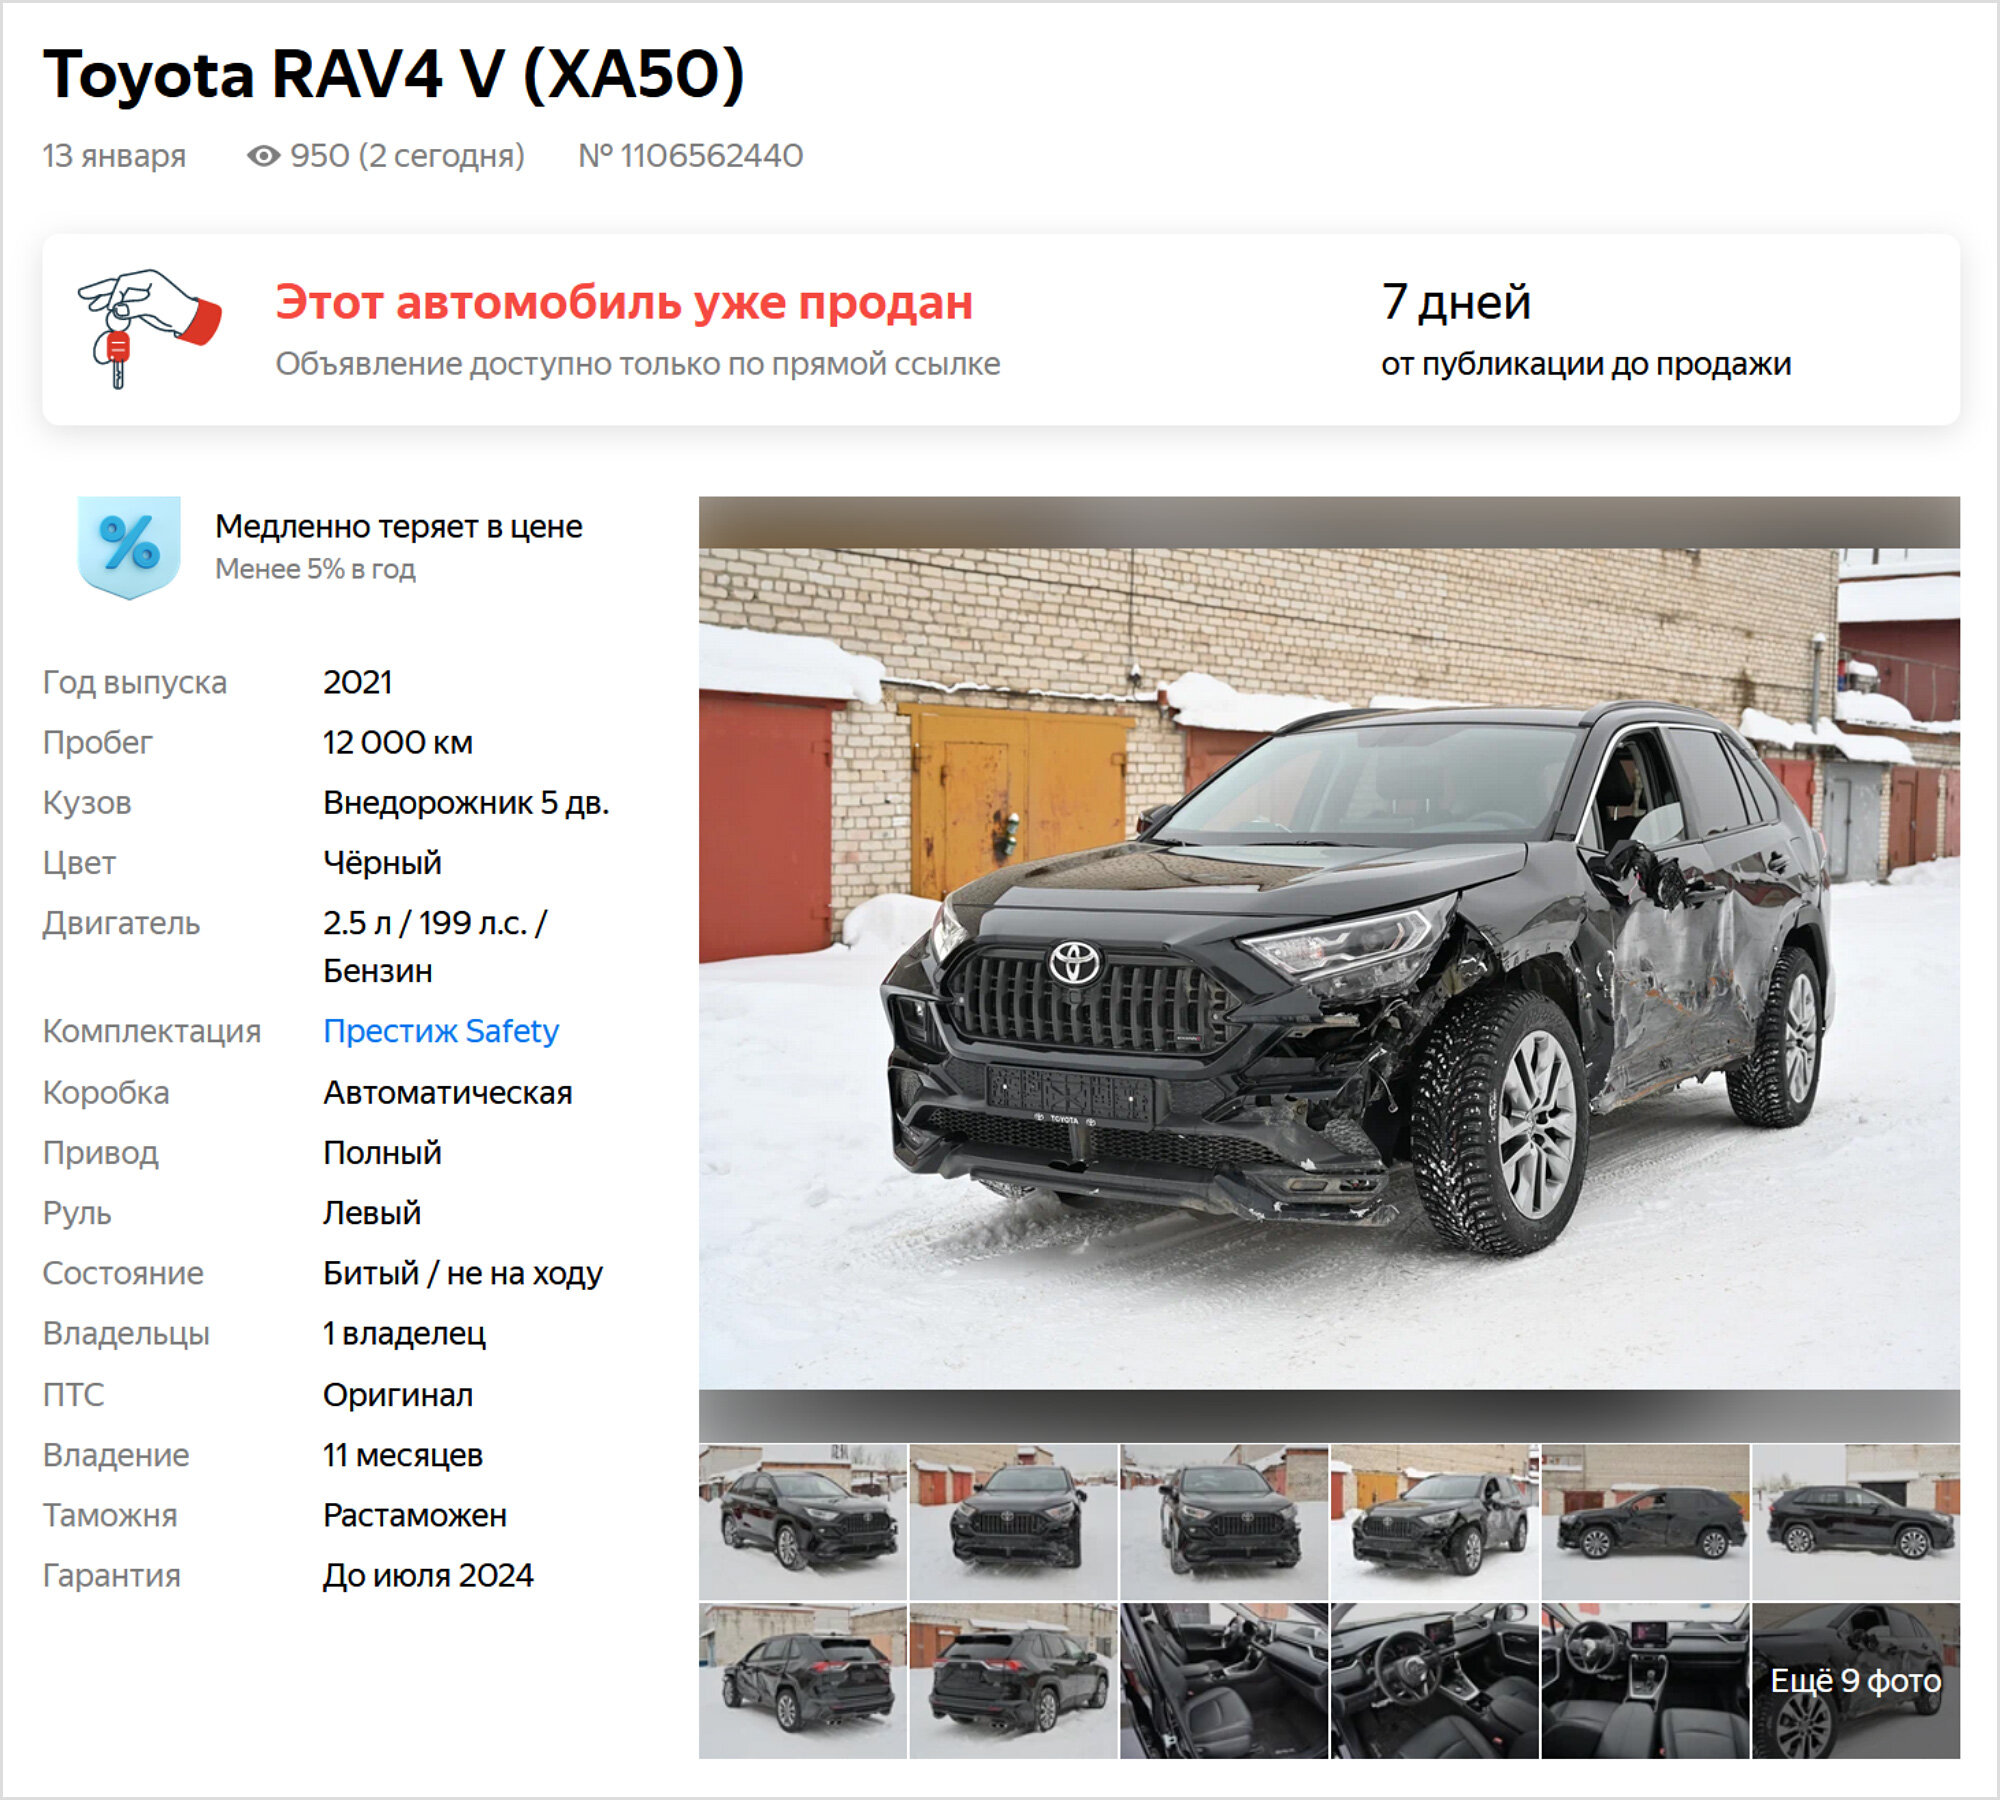Open the first thumbnail in the bottom row
The height and width of the screenshot is (1800, 2000).
(x=803, y=1680)
